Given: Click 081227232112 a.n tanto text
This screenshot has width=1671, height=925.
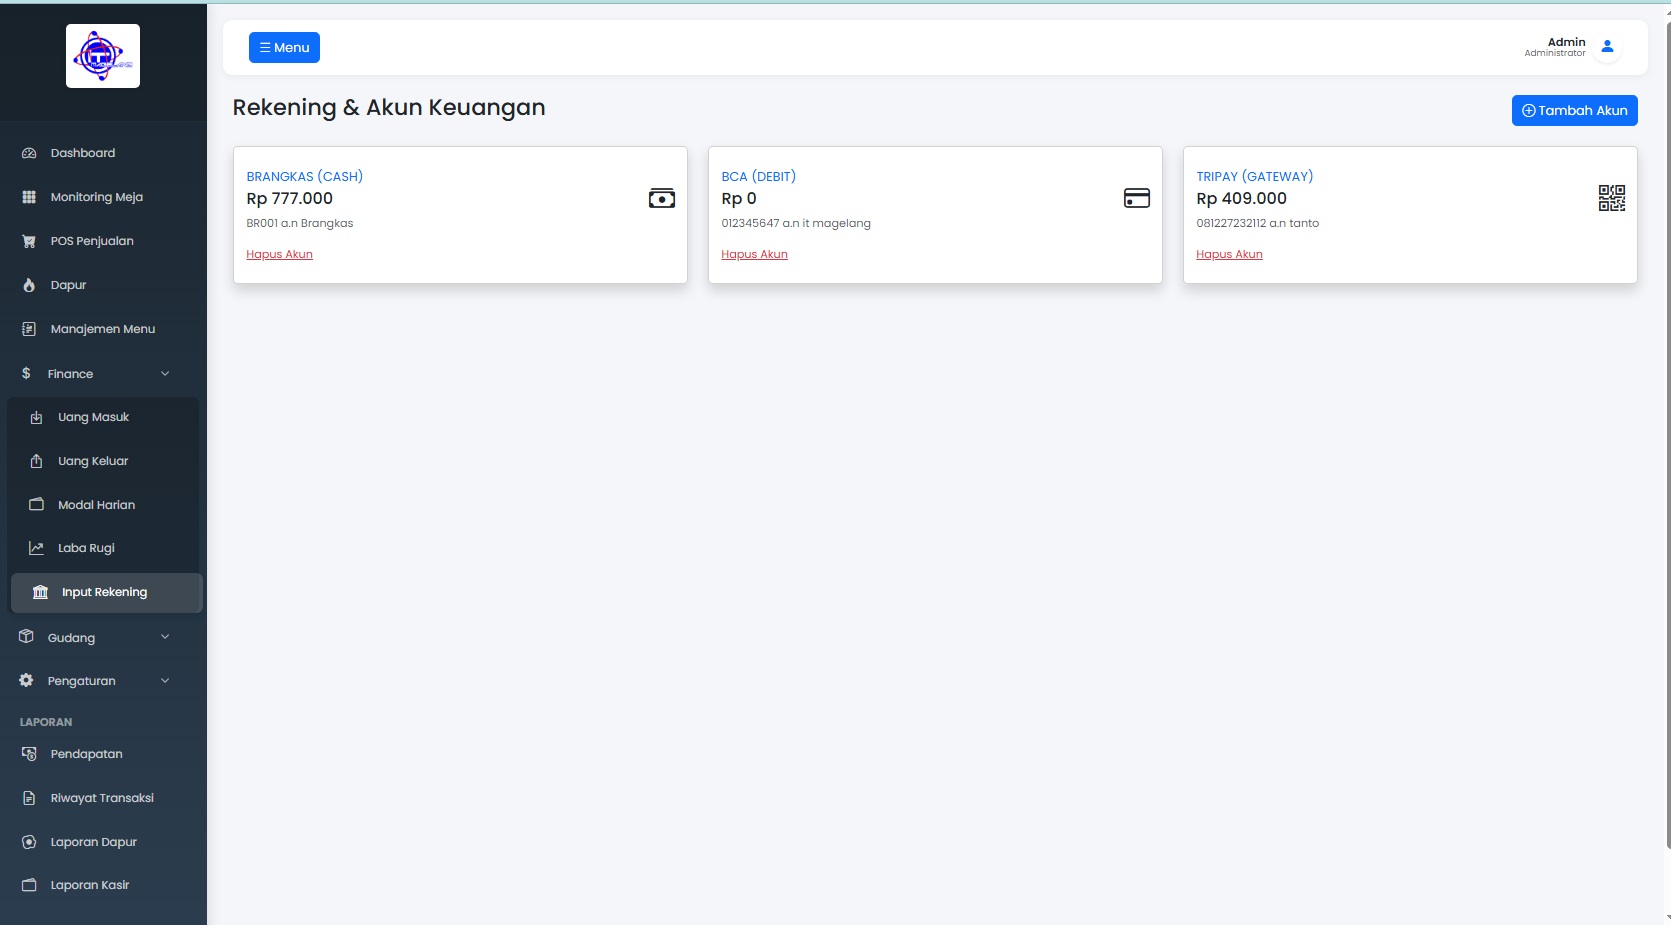Looking at the screenshot, I should pyautogui.click(x=1257, y=223).
